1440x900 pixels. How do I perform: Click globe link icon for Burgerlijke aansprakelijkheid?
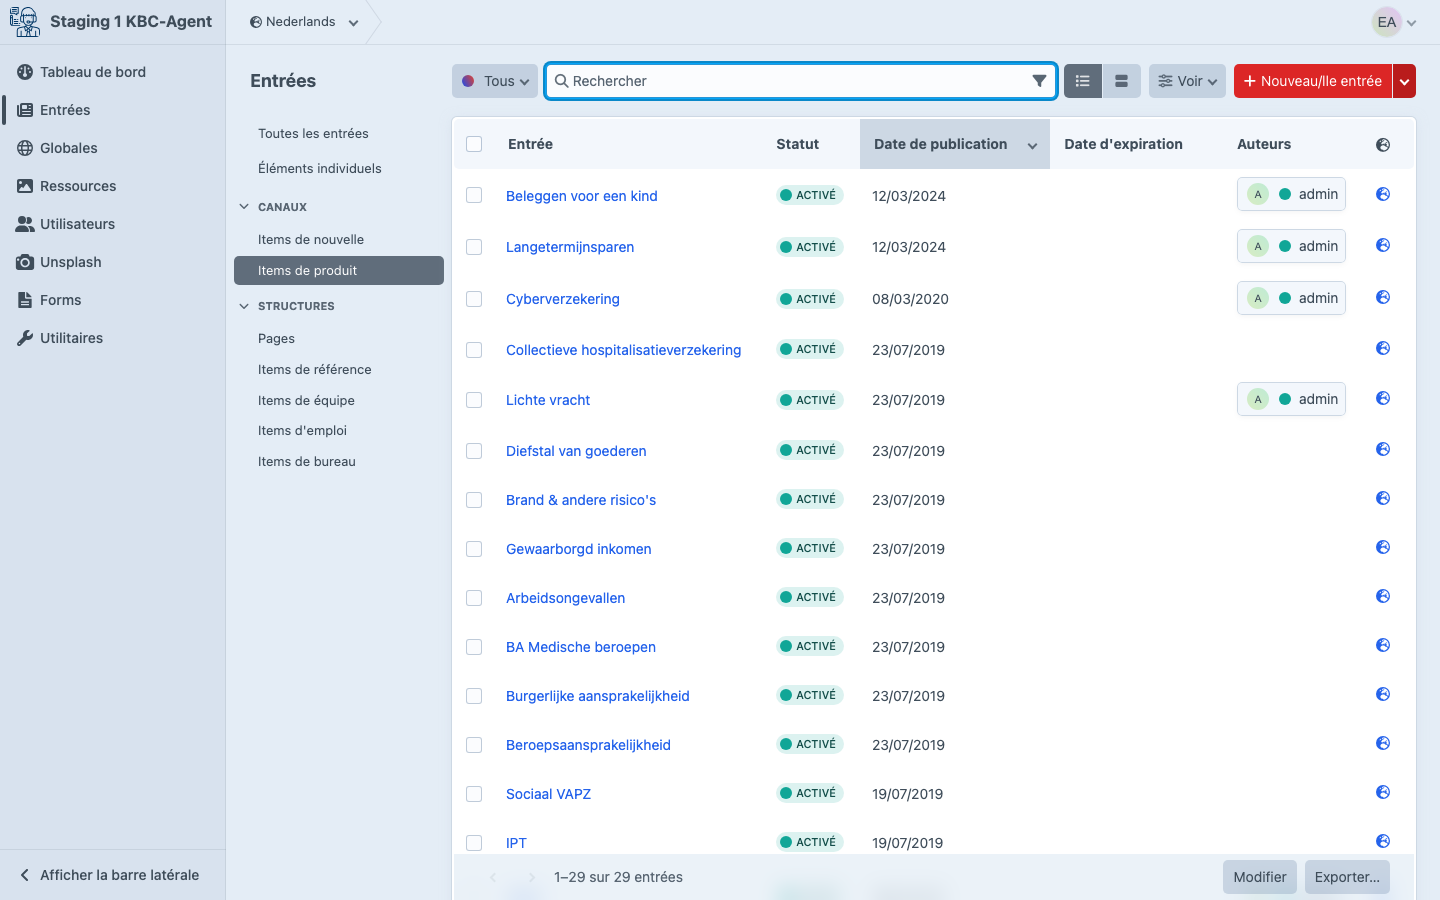[1383, 694]
